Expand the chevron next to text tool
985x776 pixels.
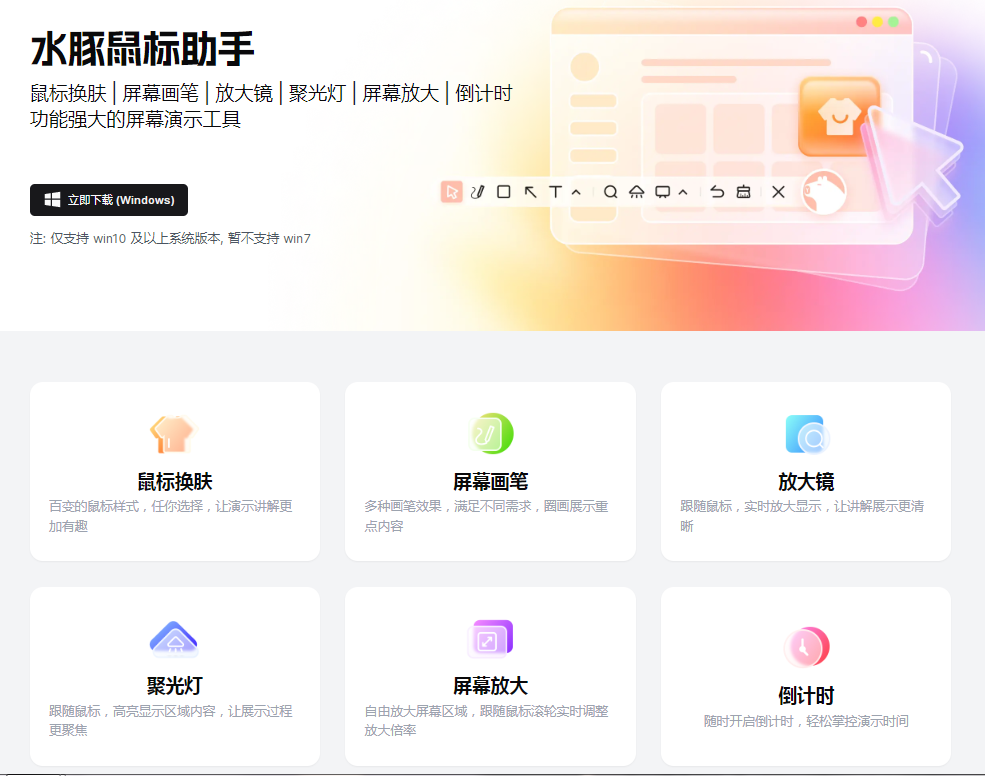coord(576,192)
